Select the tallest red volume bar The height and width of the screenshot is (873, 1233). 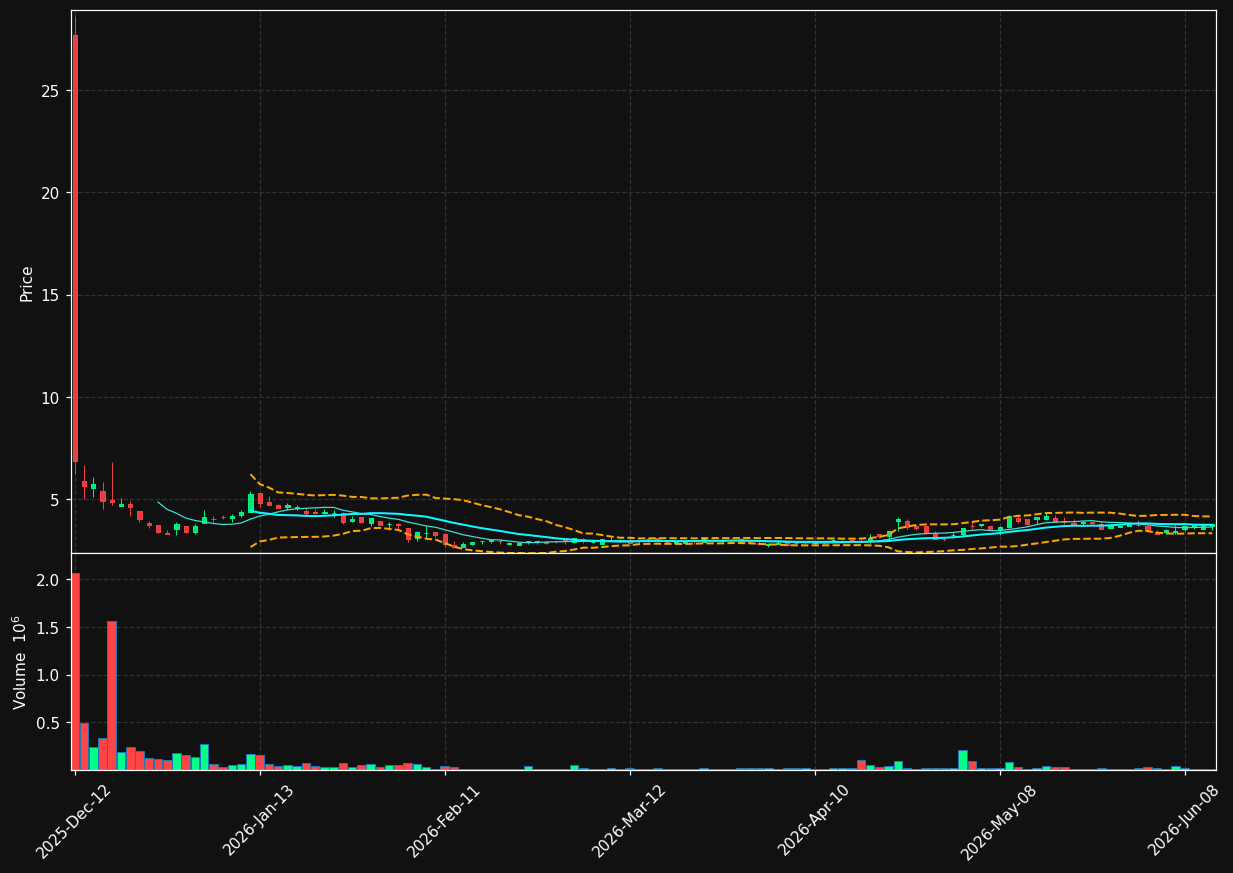(75, 671)
